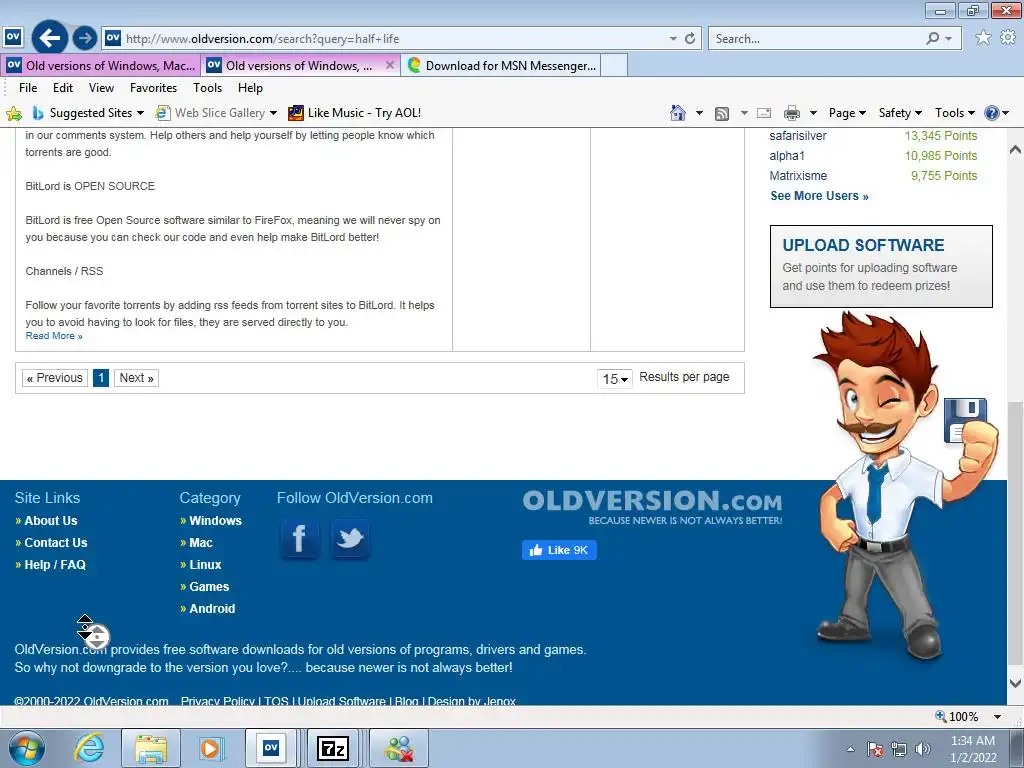
Task: Click the blank new tab button
Action: 614,65
